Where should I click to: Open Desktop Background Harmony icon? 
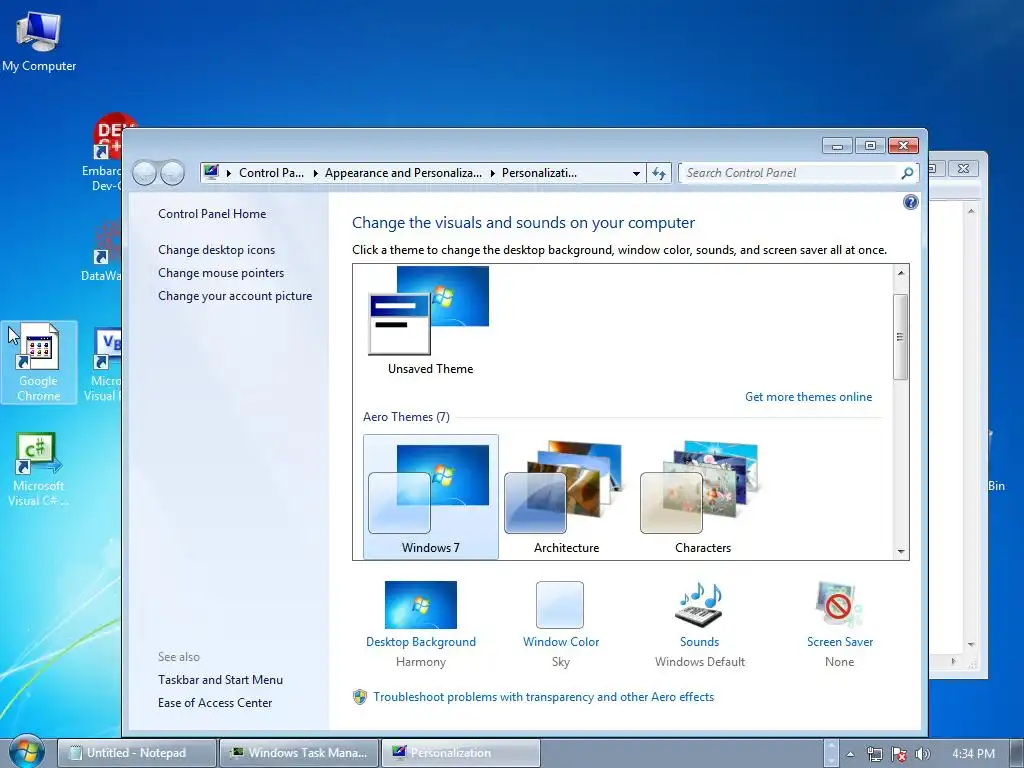point(421,605)
